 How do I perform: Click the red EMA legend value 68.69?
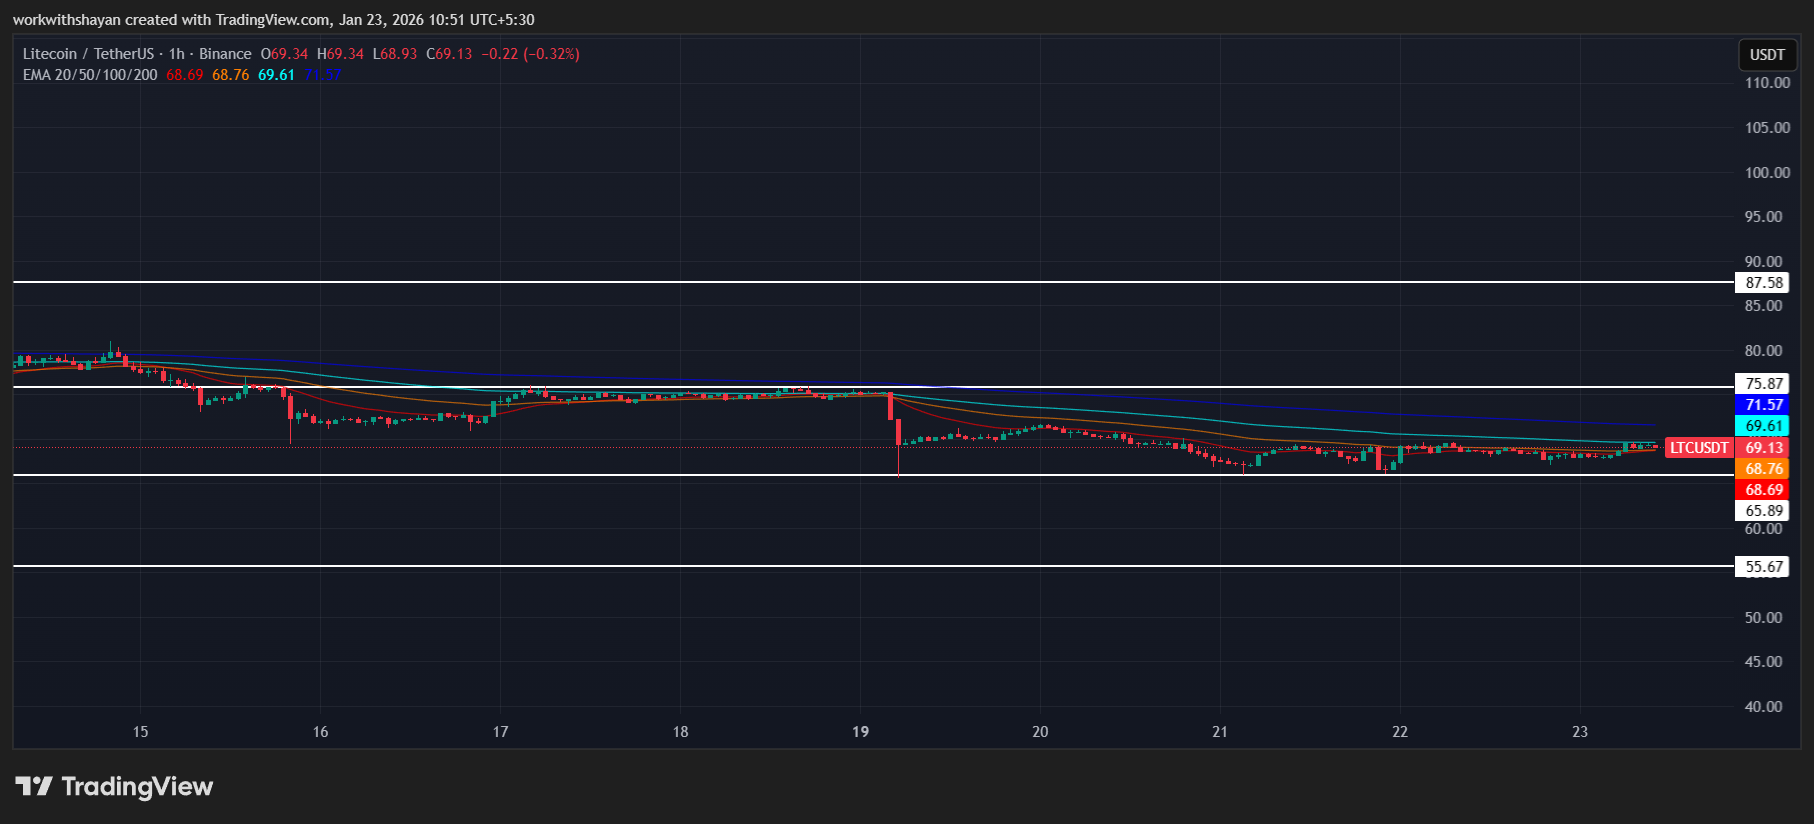point(185,75)
